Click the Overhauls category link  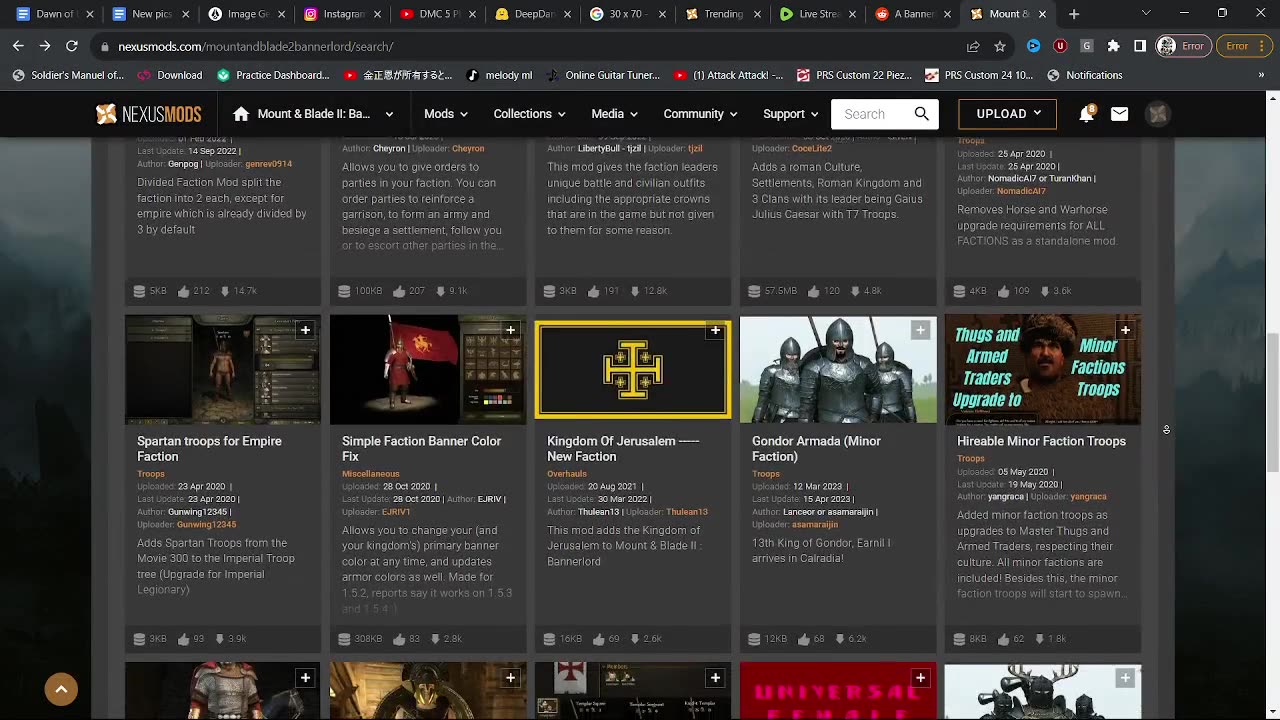tap(567, 474)
